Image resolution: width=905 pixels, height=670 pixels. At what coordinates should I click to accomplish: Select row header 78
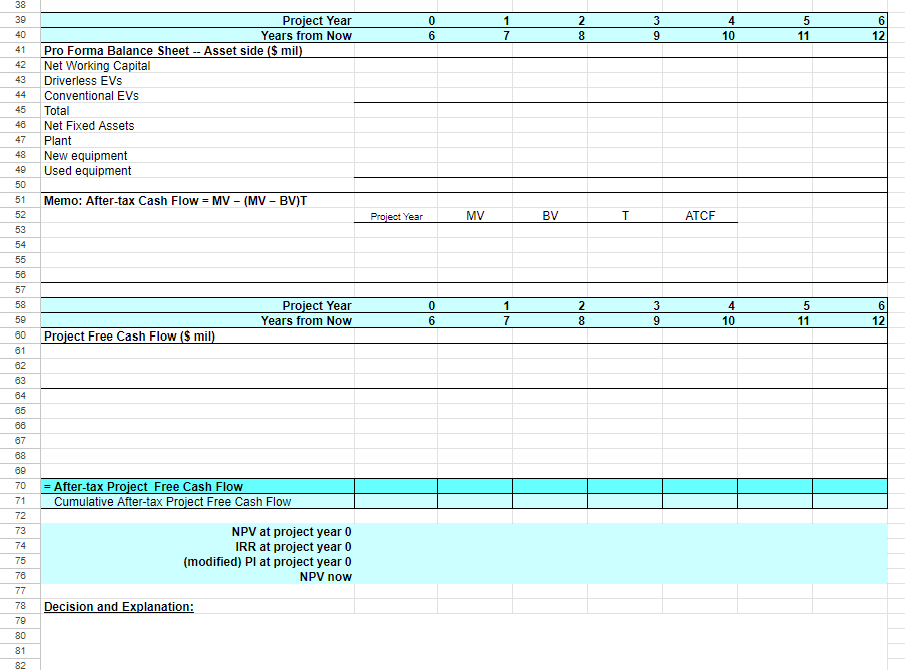click(x=20, y=606)
